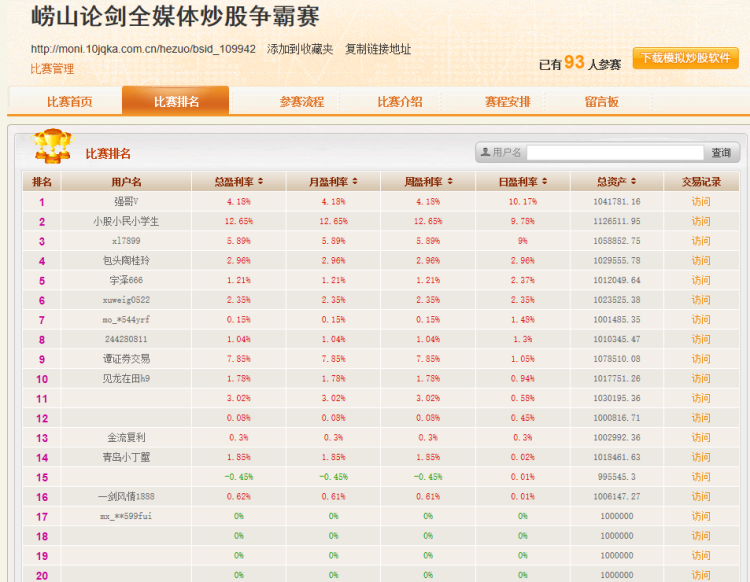Image resolution: width=750 pixels, height=582 pixels.
Task: Focus the 用户名 search input field
Action: tap(615, 153)
